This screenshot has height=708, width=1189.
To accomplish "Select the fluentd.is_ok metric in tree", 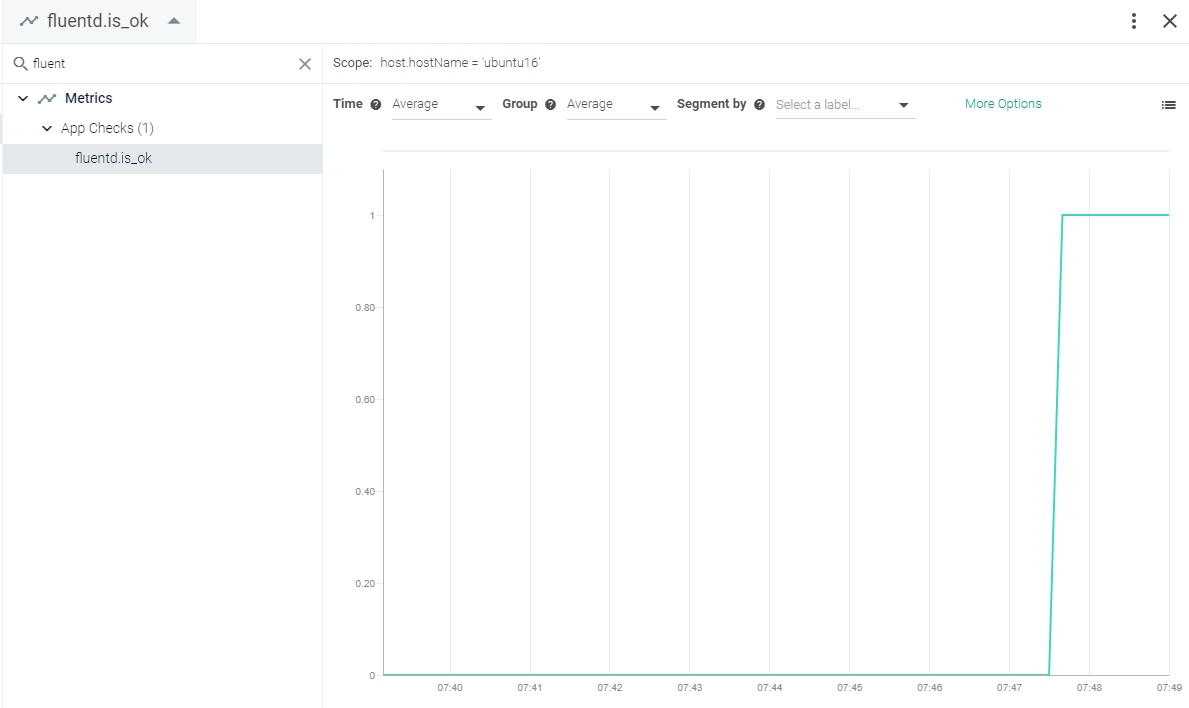I will click(x=162, y=158).
